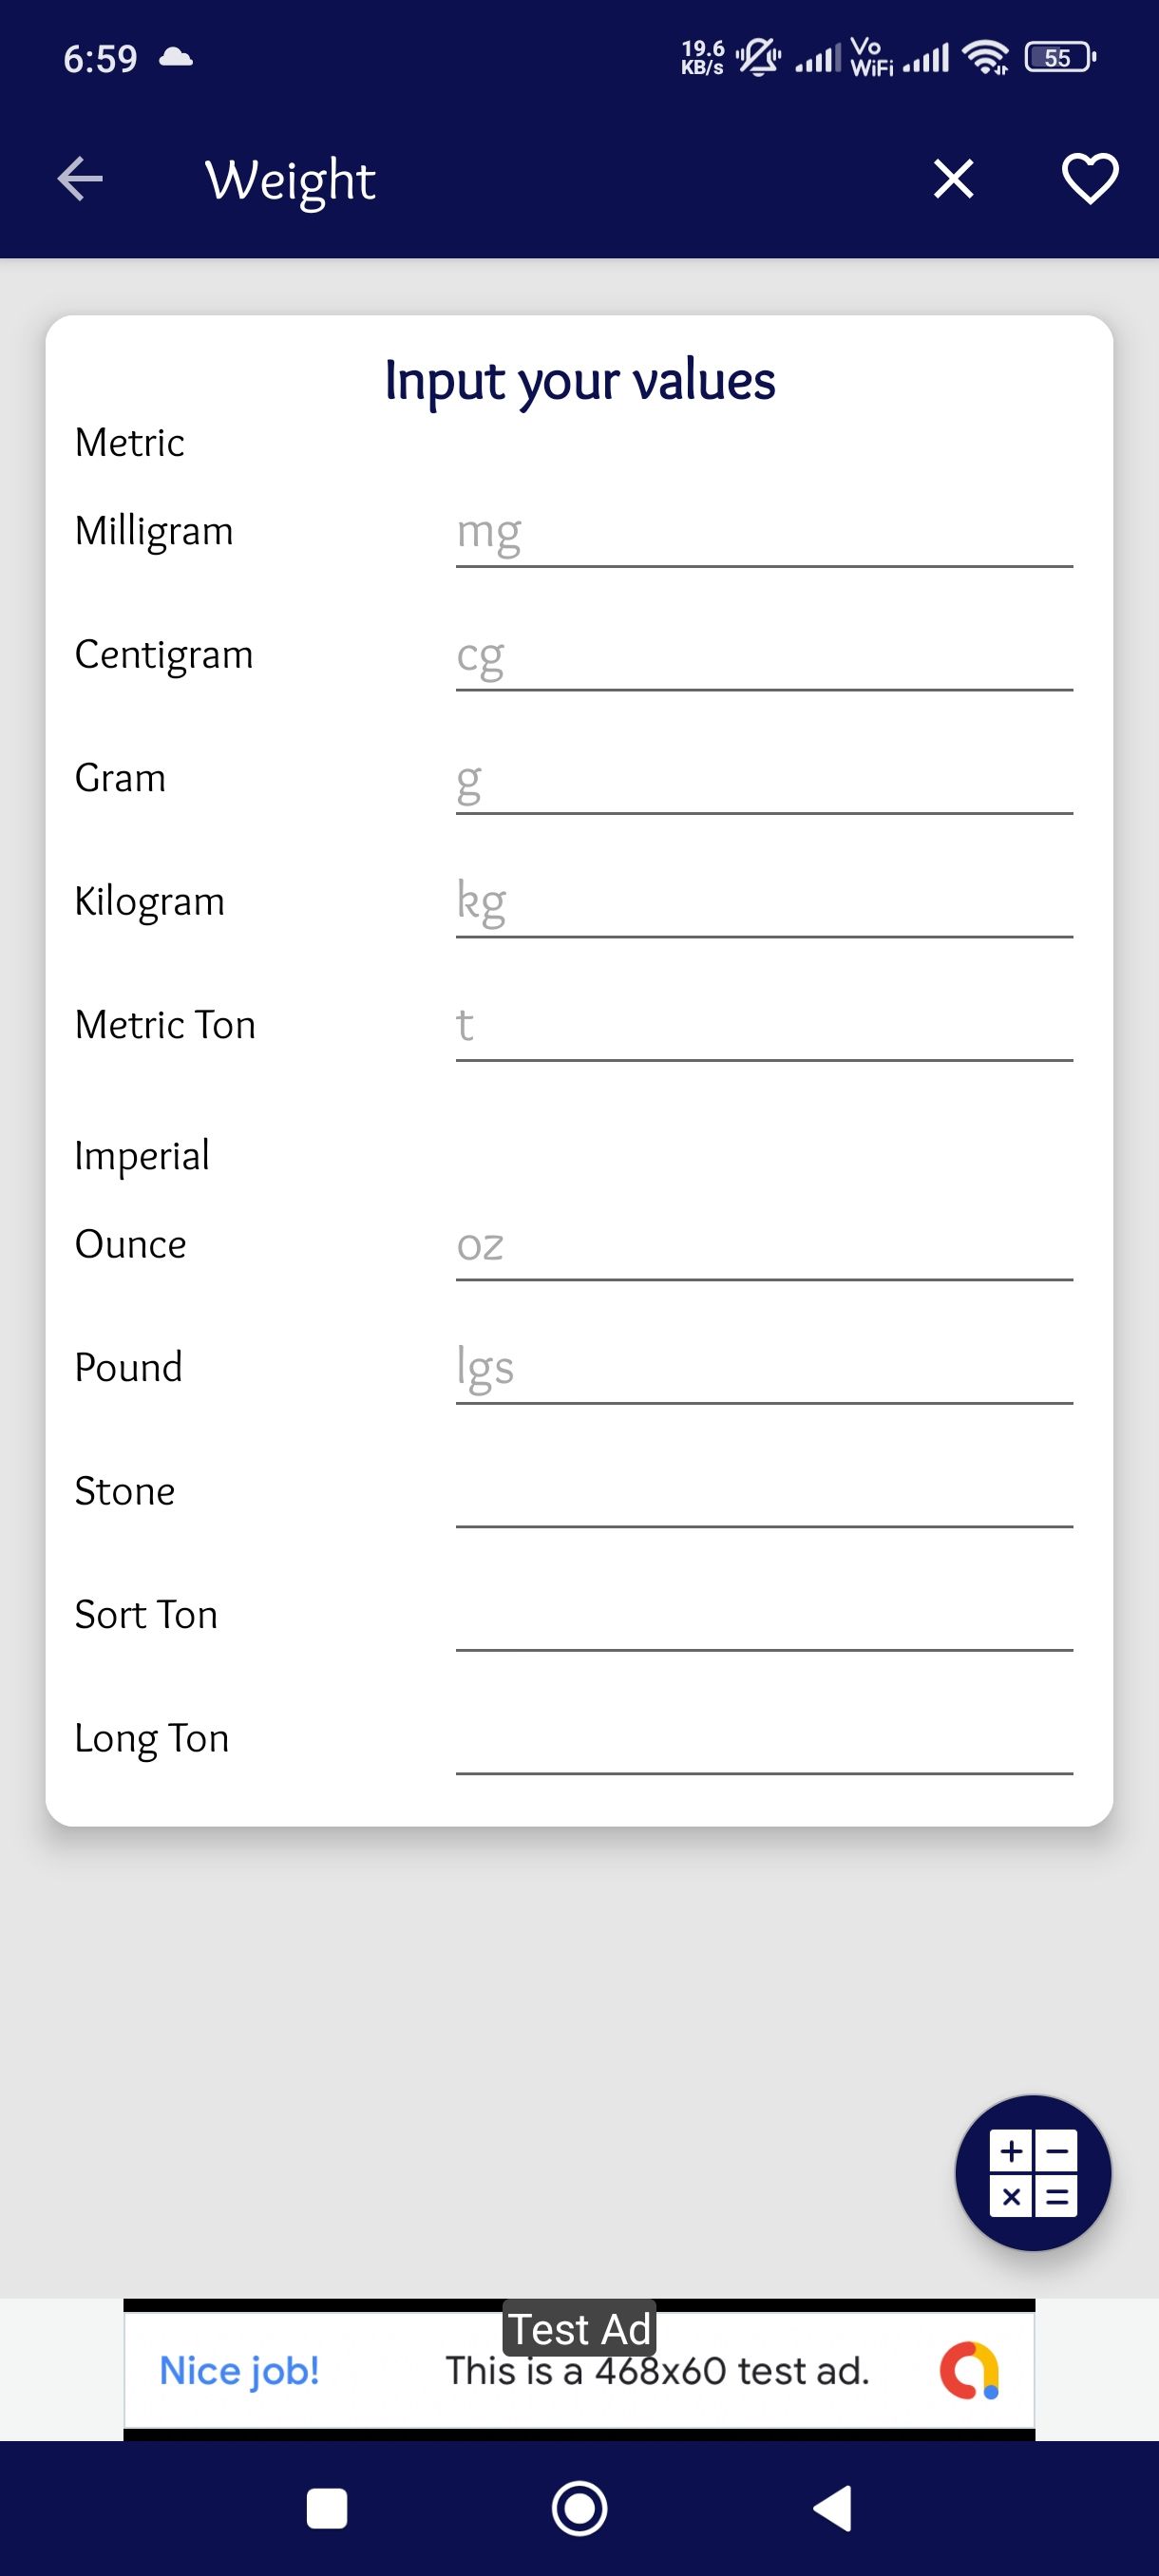Click the X clear icon in header
This screenshot has height=2576, width=1159.
coord(953,180)
